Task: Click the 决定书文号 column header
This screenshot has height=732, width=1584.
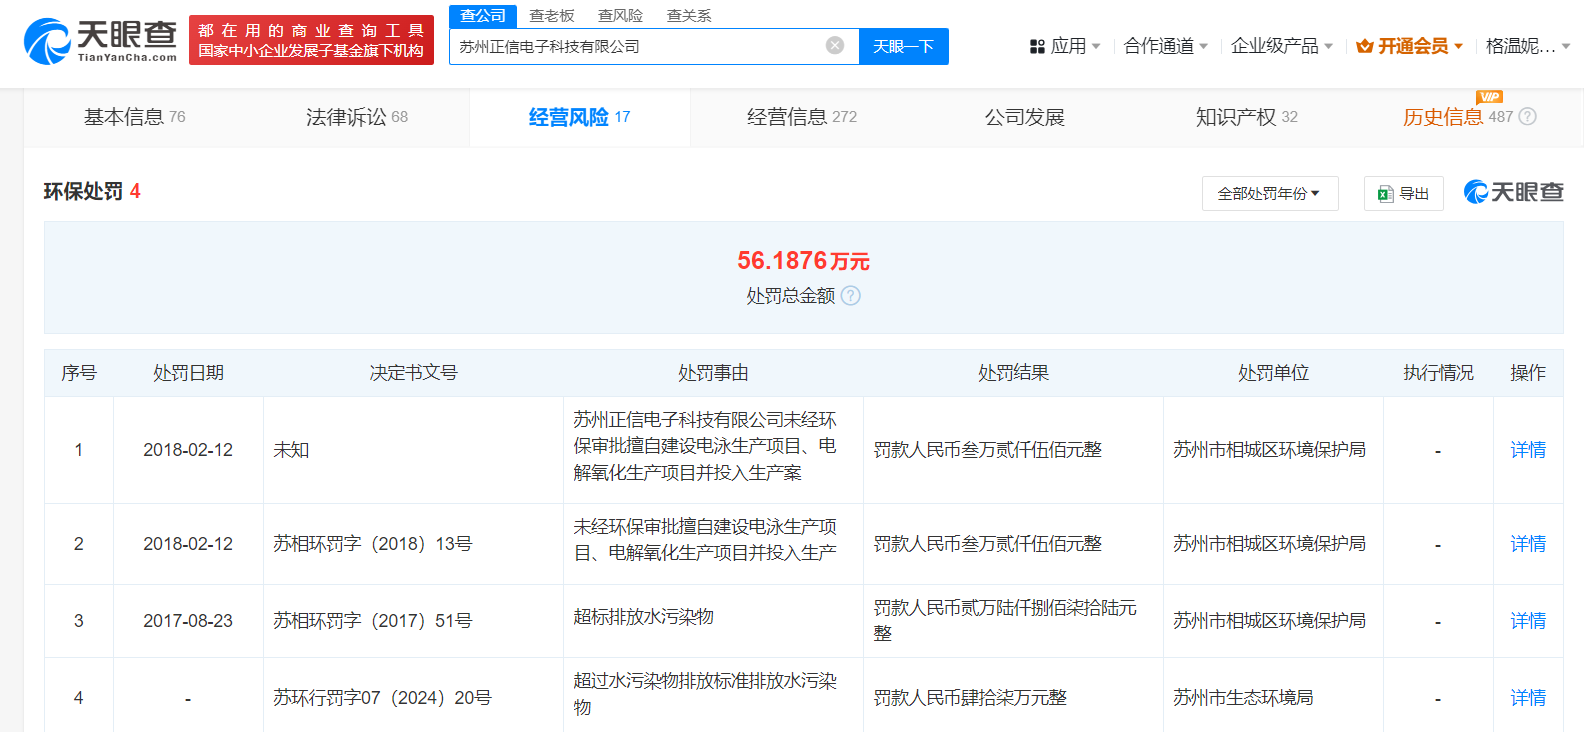Action: [x=413, y=373]
